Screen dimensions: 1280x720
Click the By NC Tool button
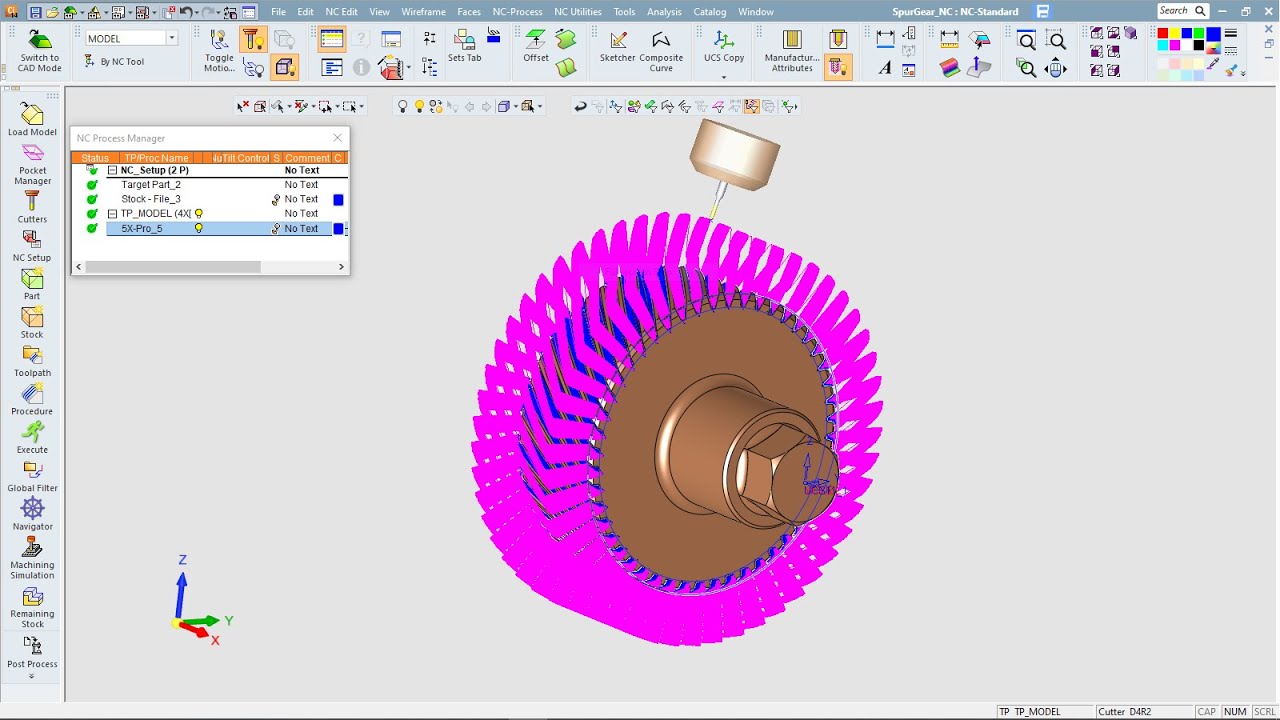click(113, 62)
